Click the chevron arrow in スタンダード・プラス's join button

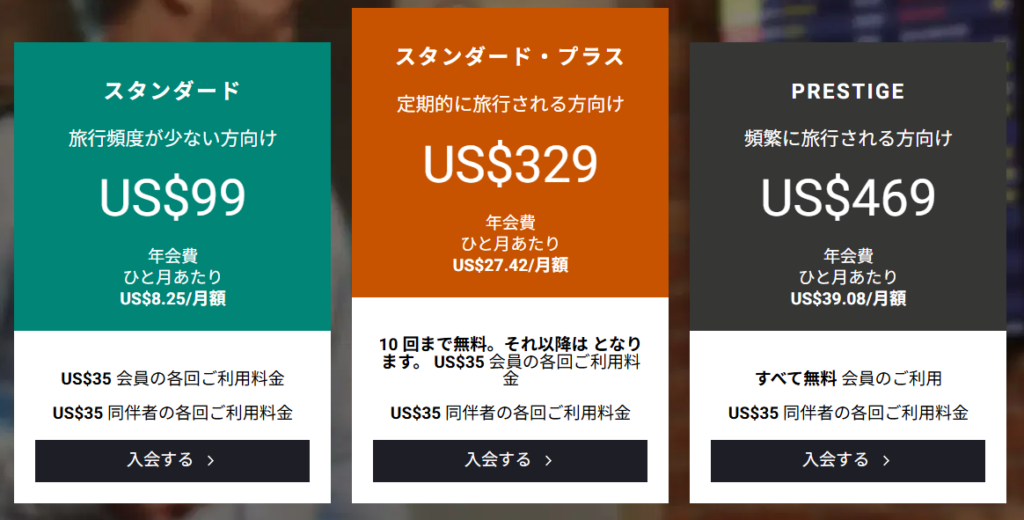click(548, 461)
